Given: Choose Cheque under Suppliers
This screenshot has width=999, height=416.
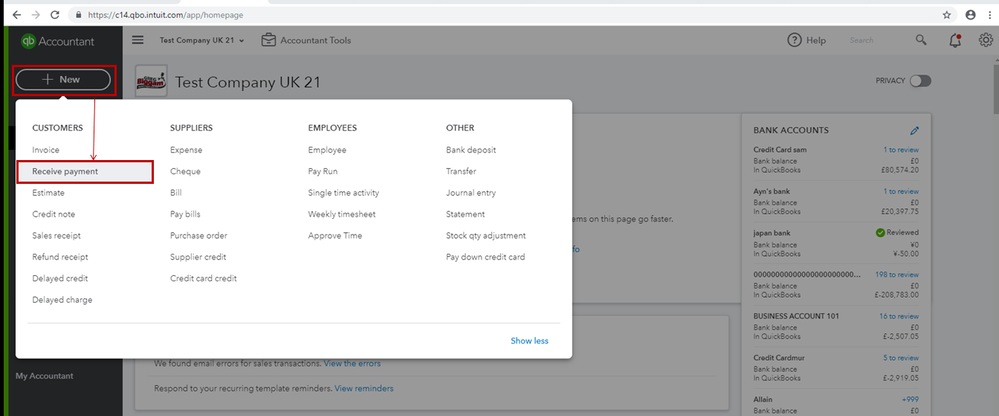Looking at the screenshot, I should click(185, 171).
